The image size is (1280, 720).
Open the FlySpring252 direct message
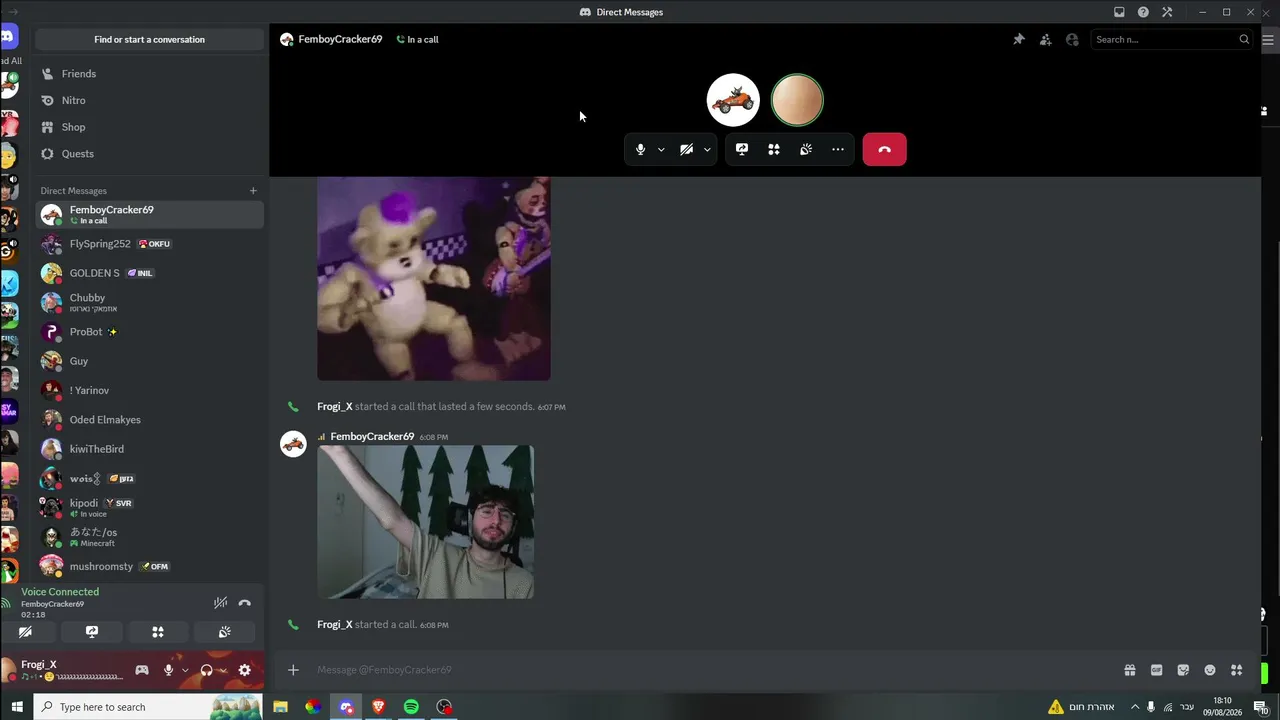150,244
